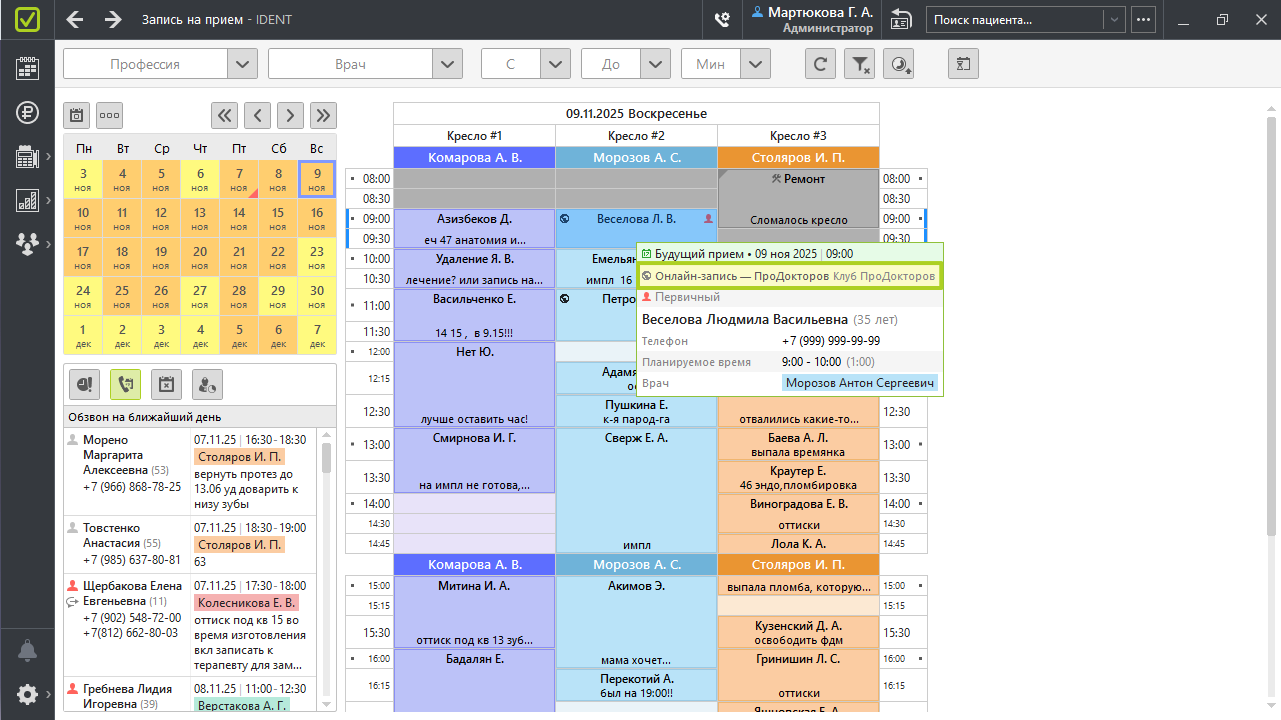Select the highlighted call-list phone tab
The height and width of the screenshot is (720, 1281).
tap(125, 383)
